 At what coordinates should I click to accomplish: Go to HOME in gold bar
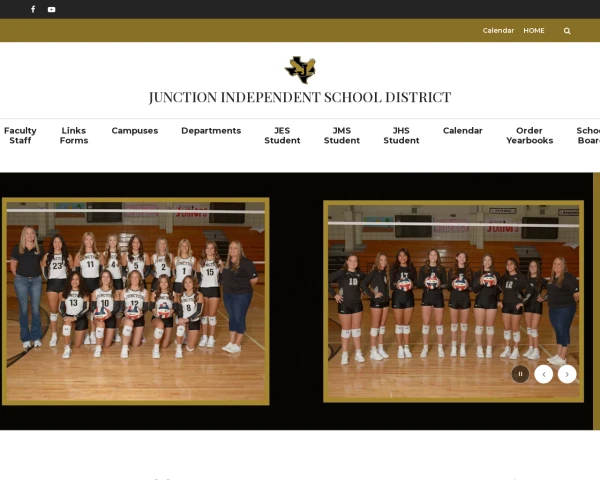click(534, 31)
